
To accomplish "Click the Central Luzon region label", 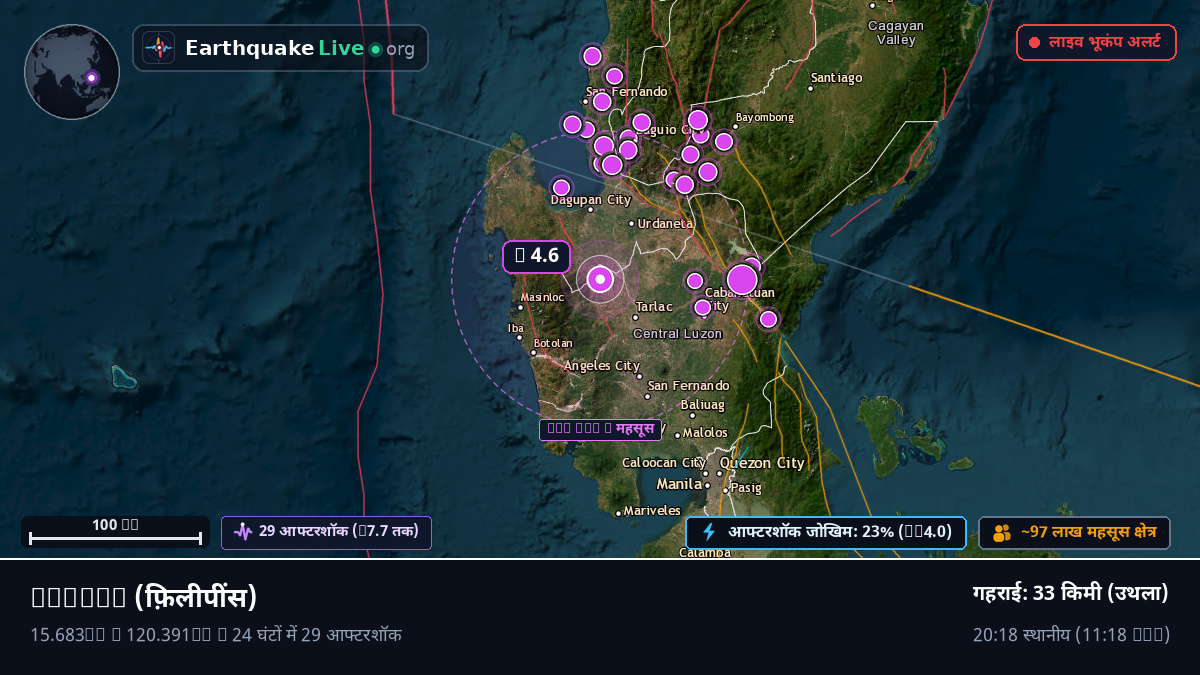I will click(x=677, y=333).
